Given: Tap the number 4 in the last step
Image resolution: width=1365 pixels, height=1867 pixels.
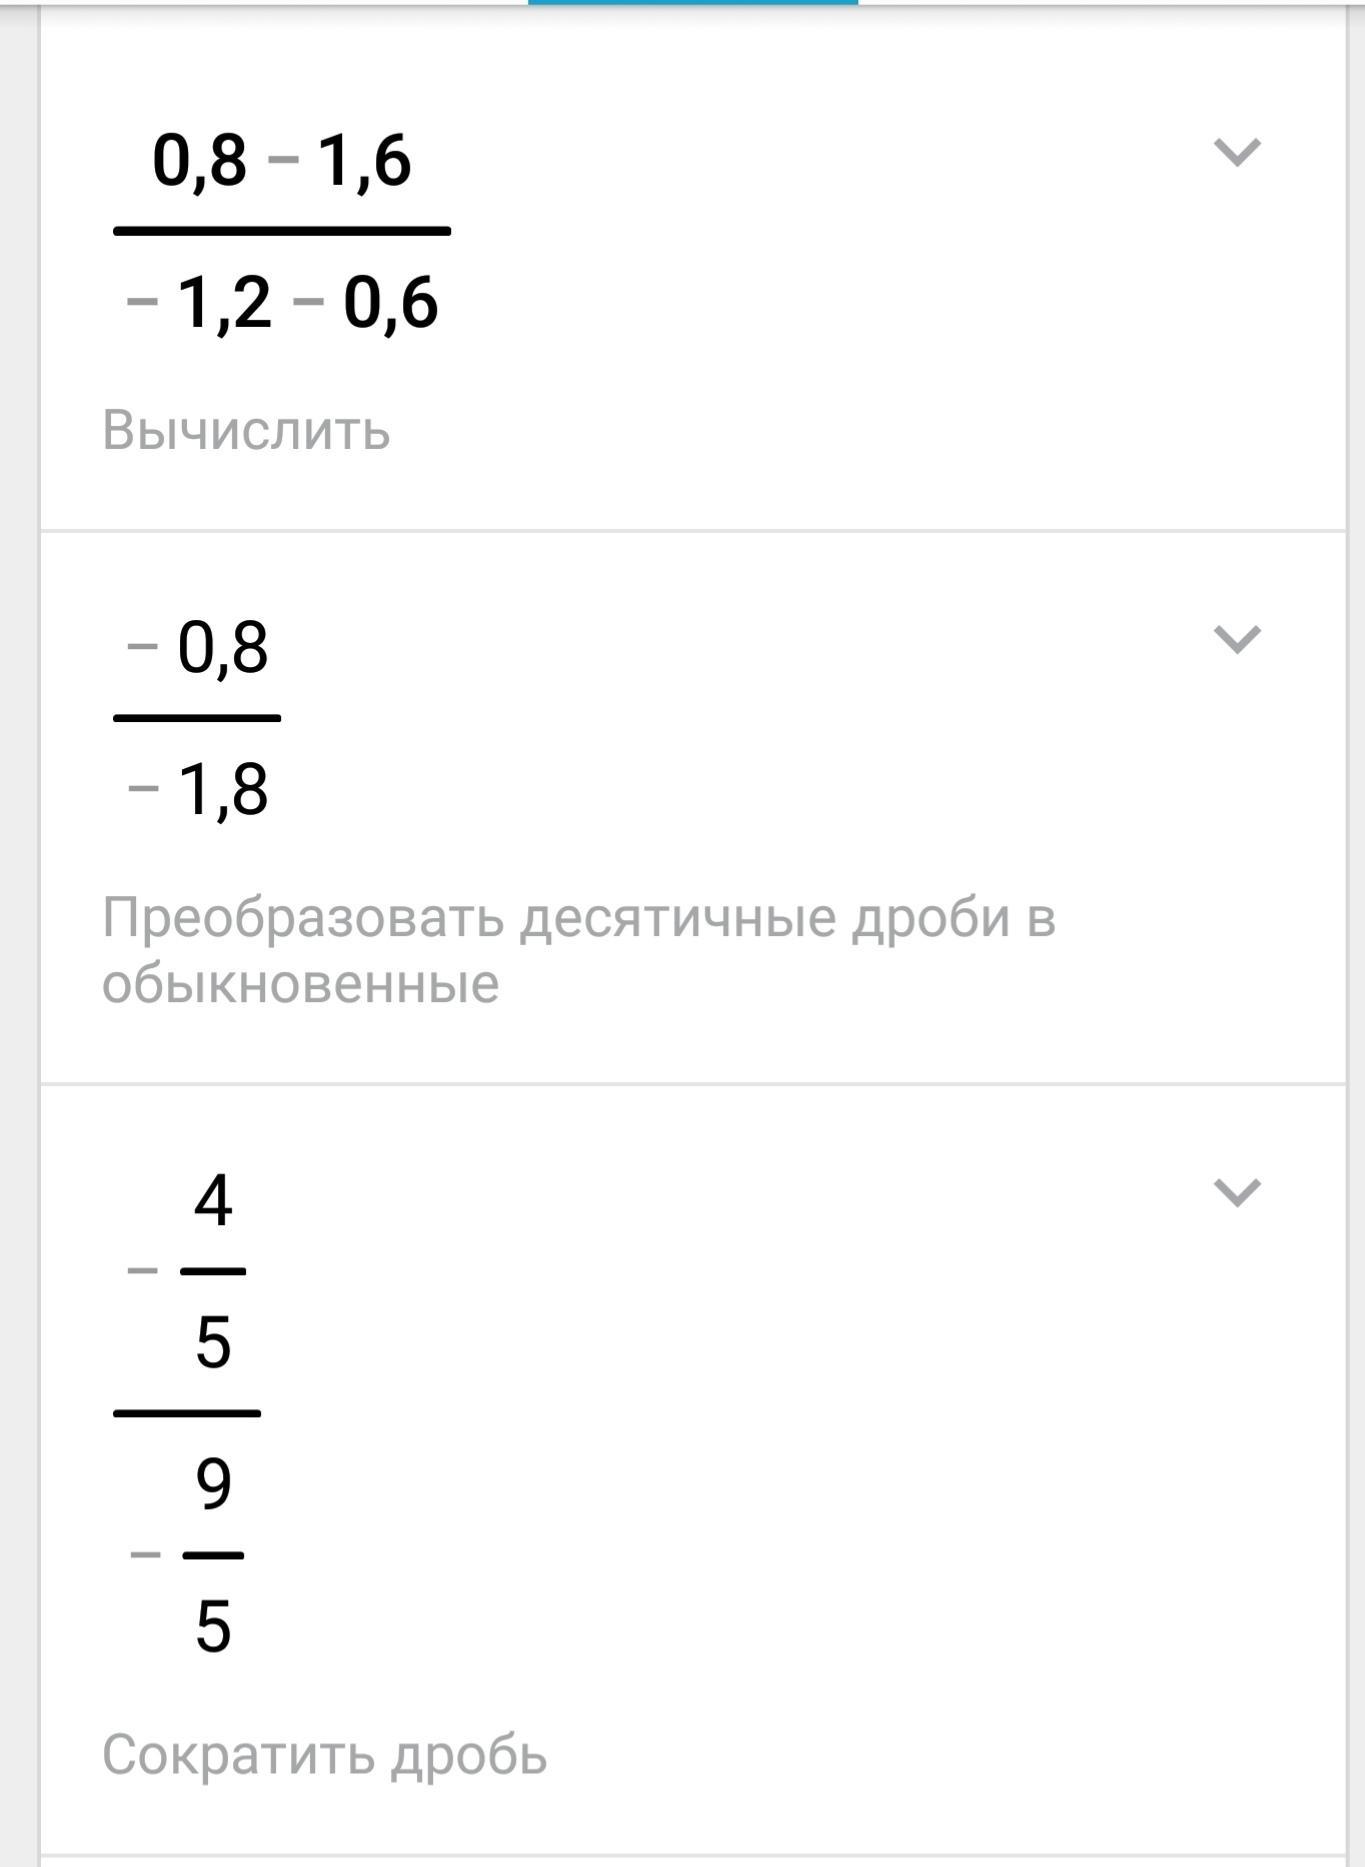Looking at the screenshot, I should click(213, 1200).
